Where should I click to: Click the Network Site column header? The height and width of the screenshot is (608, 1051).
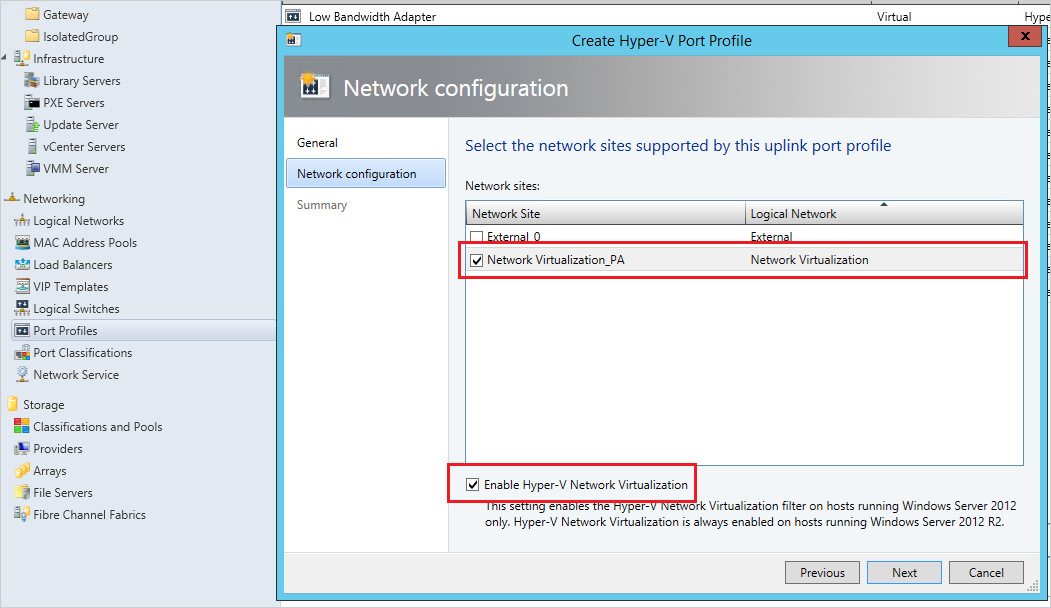pyautogui.click(x=605, y=213)
